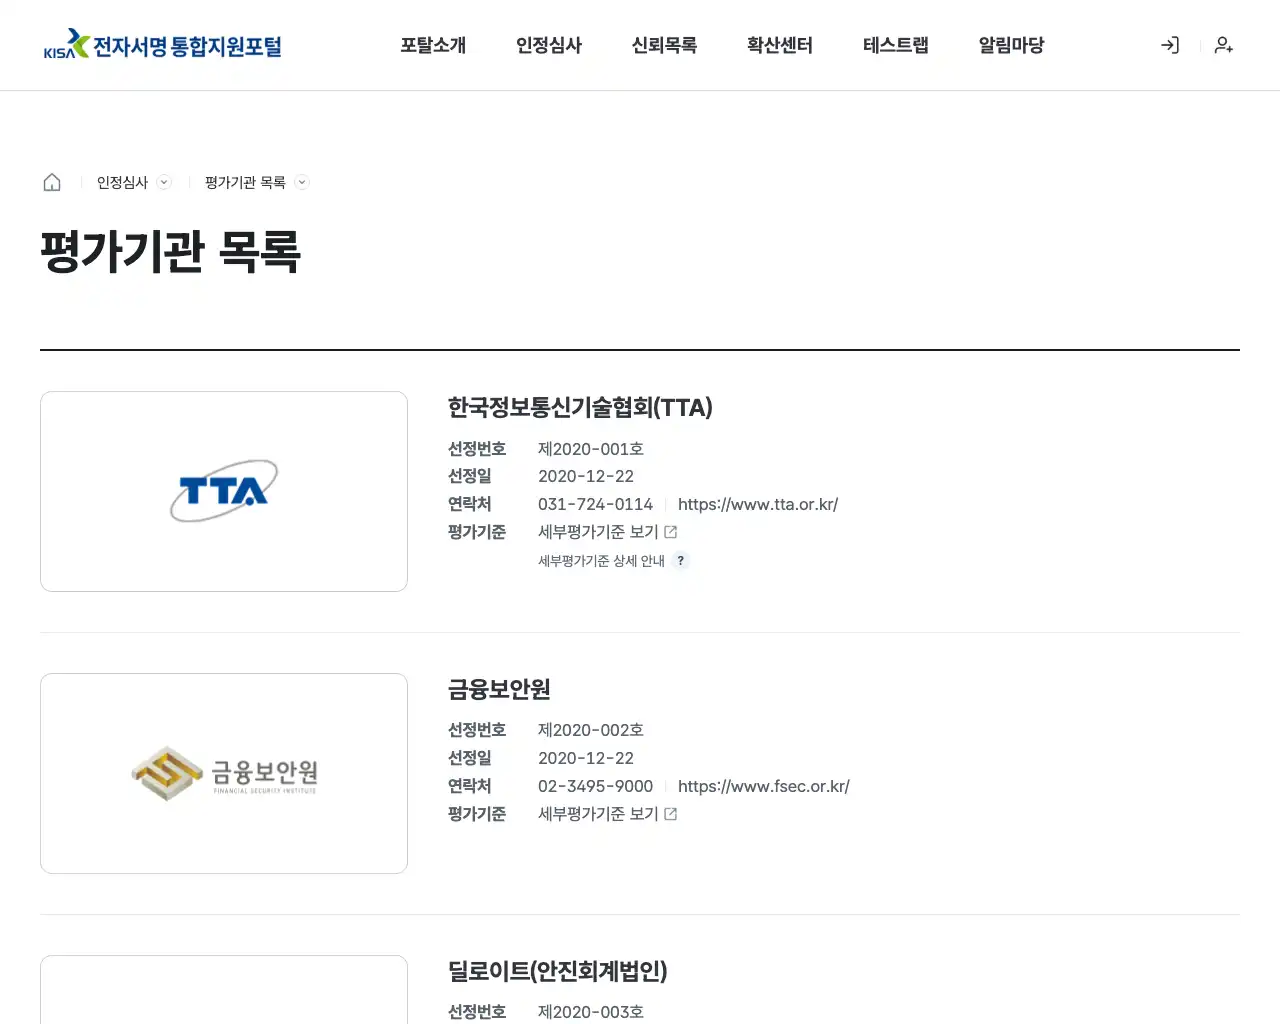Click the 제2020-001호 value
1280x1024 pixels.
(x=591, y=449)
